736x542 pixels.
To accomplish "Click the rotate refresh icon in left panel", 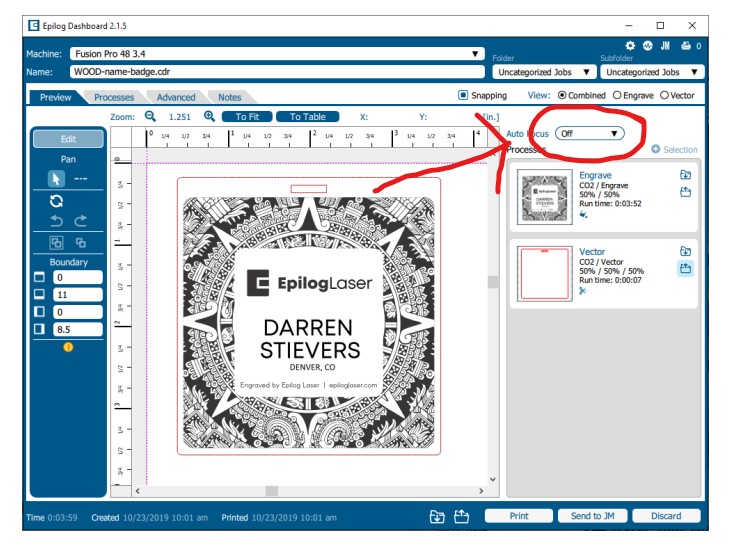I will click(x=57, y=201).
